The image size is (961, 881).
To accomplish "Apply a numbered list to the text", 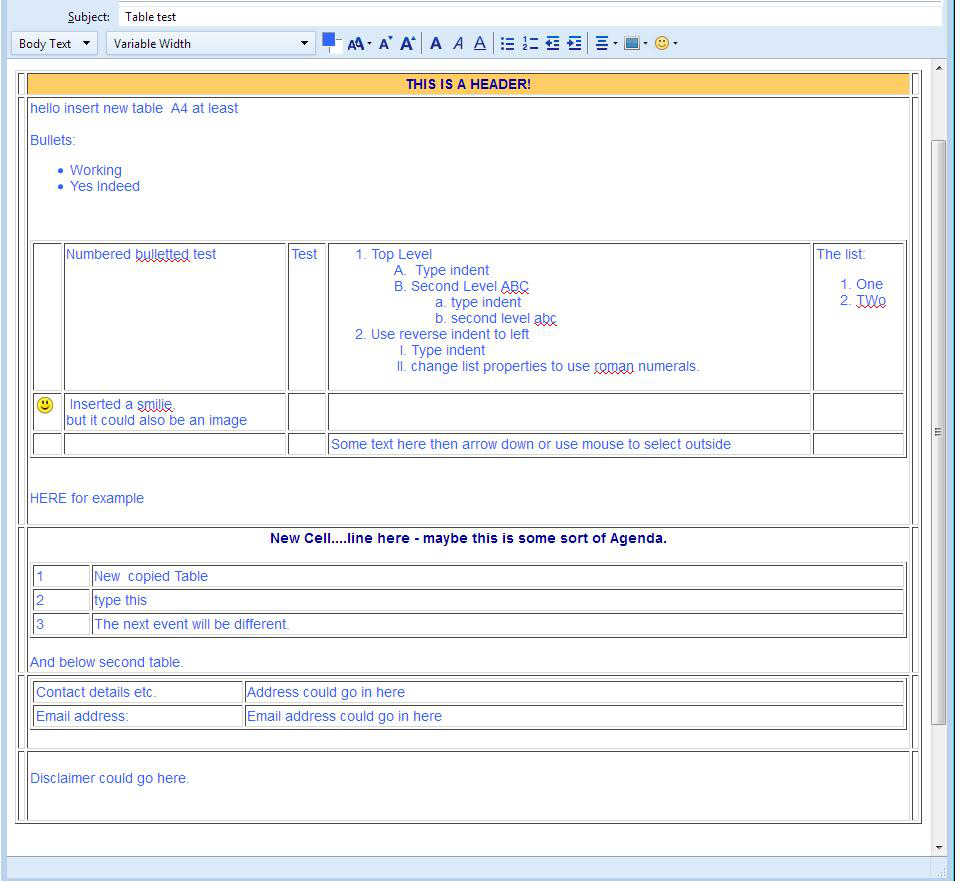I will point(529,43).
